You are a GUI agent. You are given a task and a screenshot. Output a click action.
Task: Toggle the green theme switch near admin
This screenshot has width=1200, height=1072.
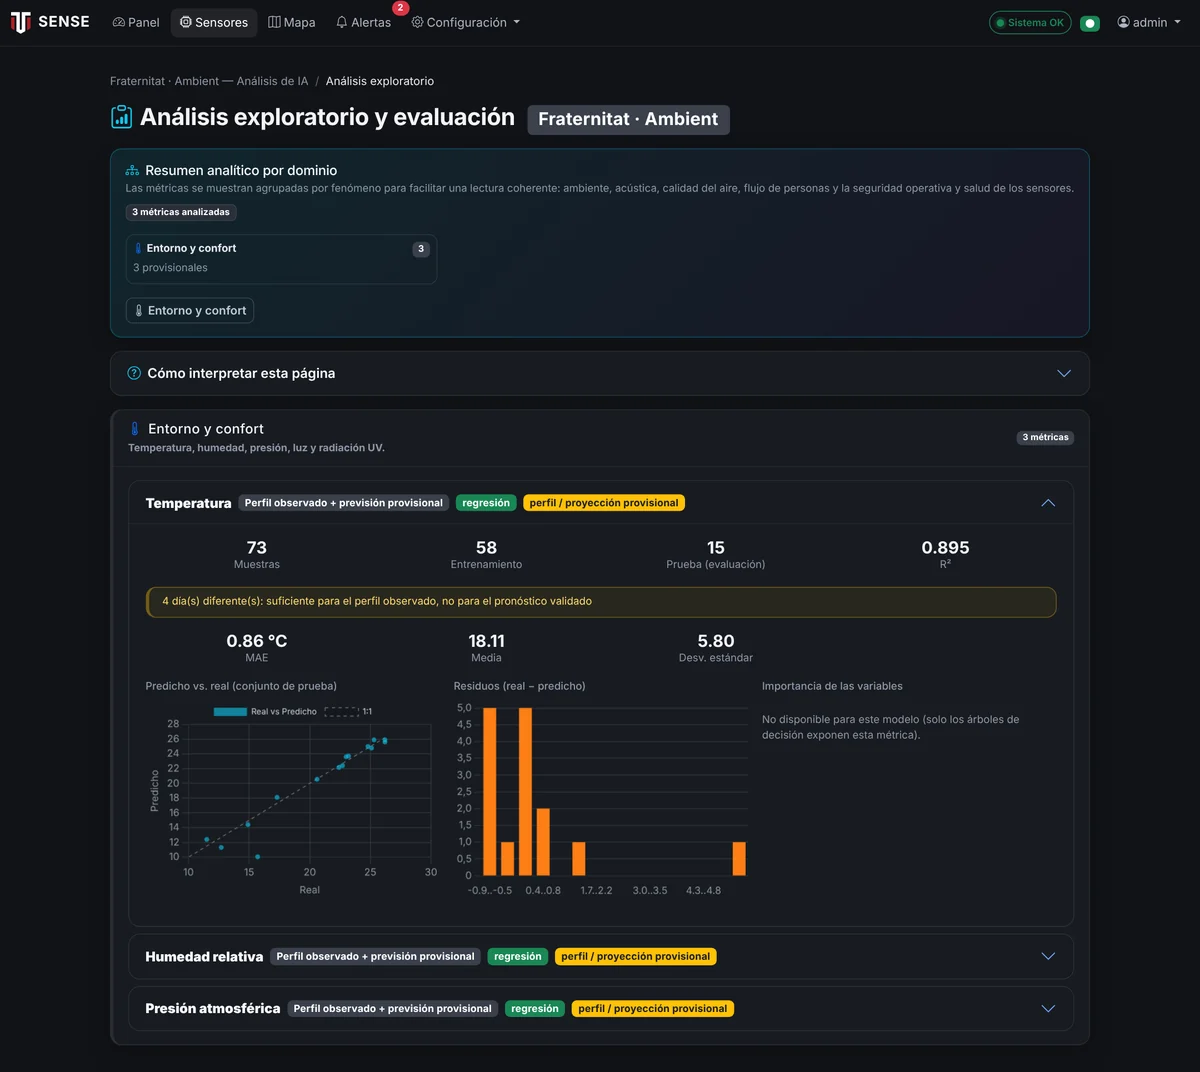pos(1090,23)
